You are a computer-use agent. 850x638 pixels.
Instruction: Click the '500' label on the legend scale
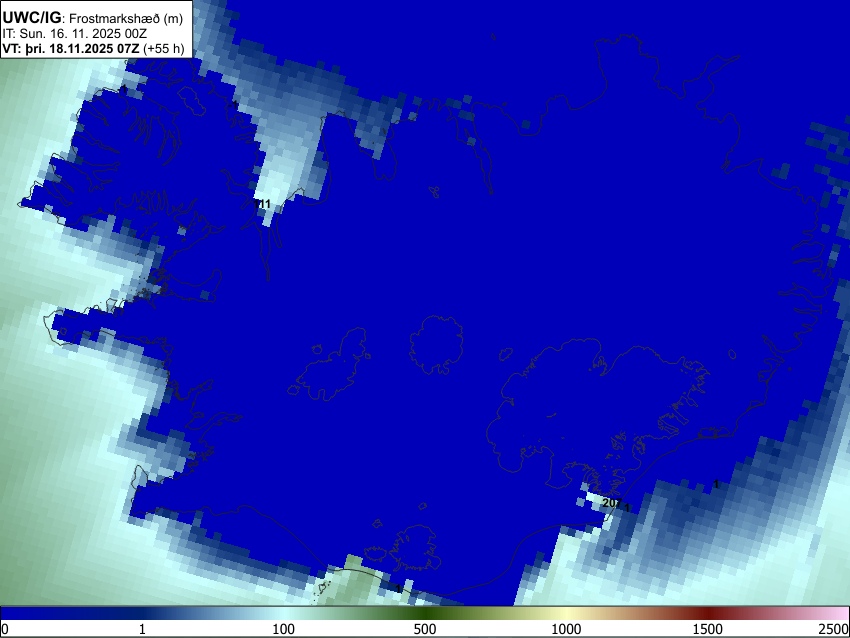424,629
